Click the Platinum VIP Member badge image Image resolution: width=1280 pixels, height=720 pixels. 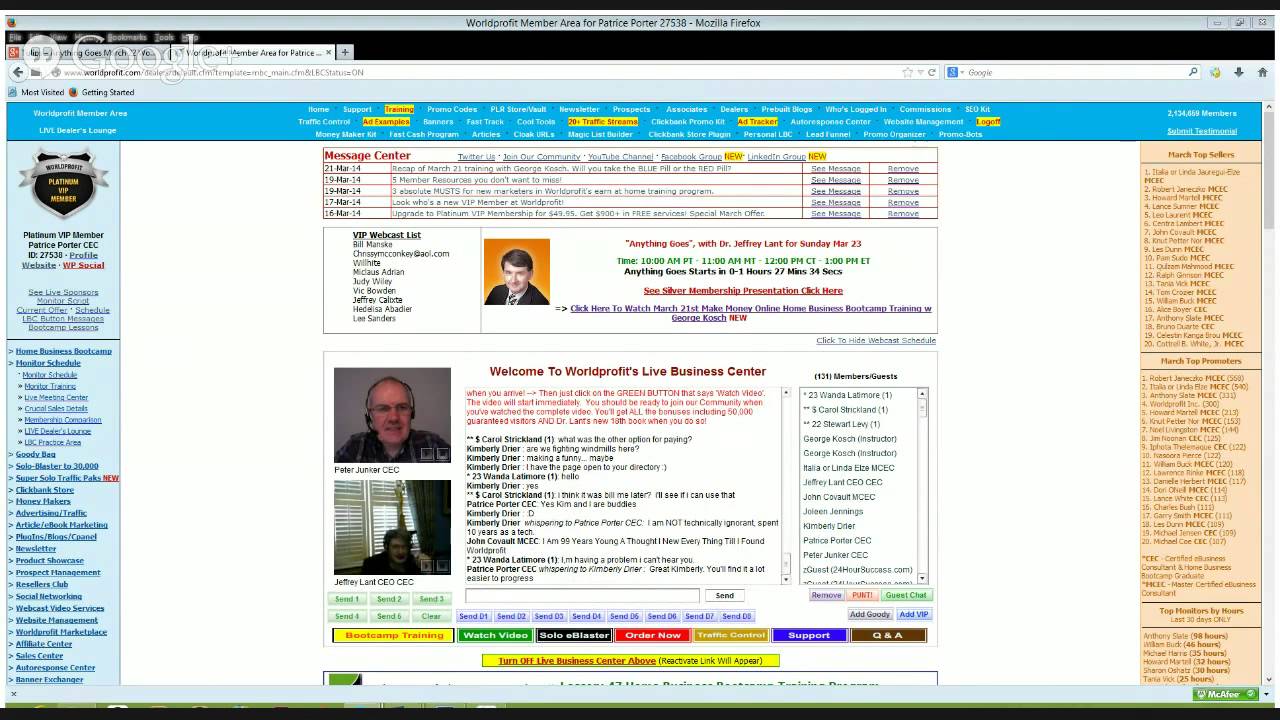pos(64,184)
